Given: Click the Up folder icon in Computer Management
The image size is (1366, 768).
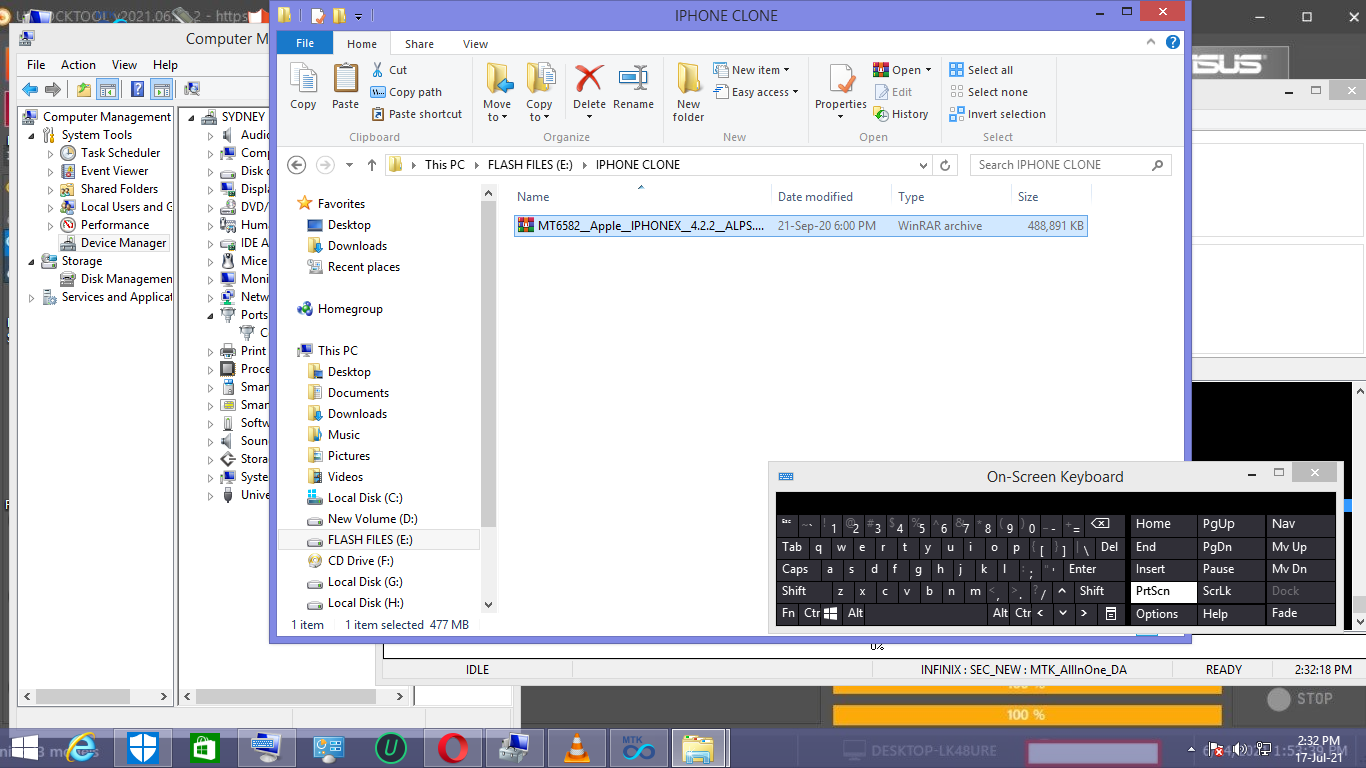Looking at the screenshot, I should click(x=84, y=89).
